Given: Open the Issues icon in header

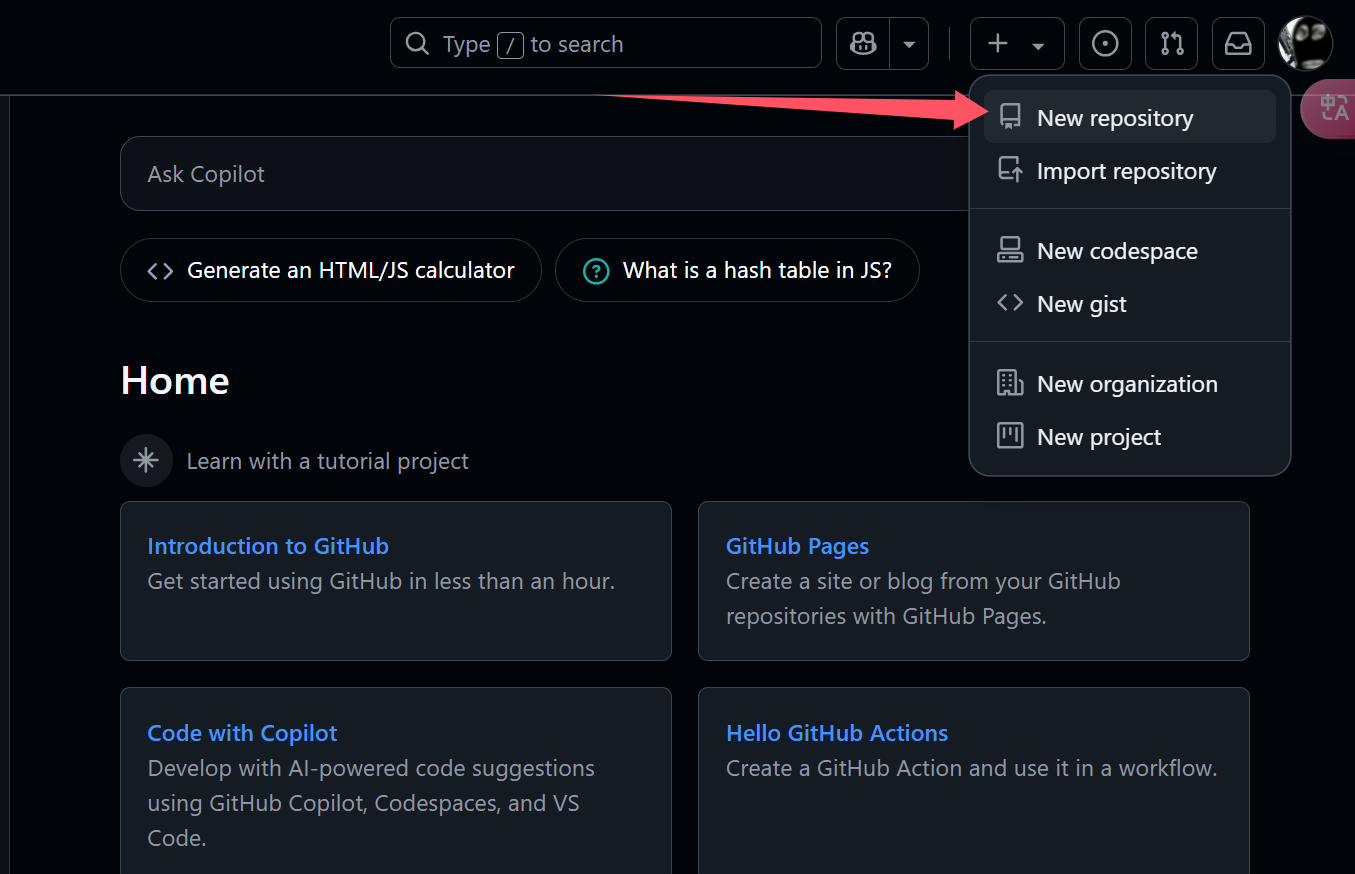Looking at the screenshot, I should point(1105,44).
